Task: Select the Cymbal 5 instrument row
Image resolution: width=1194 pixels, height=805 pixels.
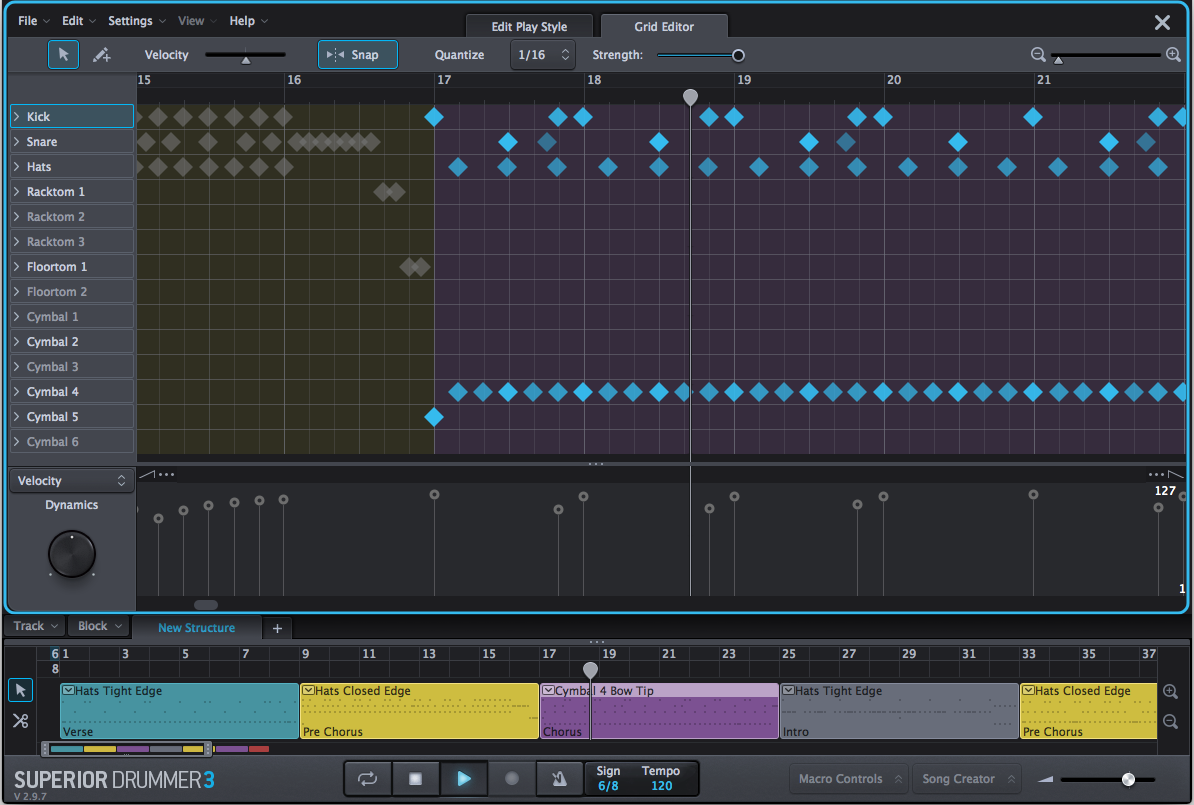Action: pos(72,417)
